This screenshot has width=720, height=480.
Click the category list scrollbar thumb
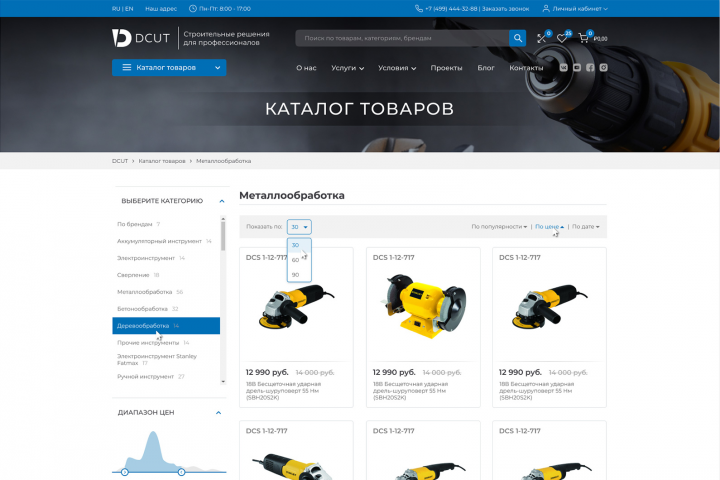coord(223,236)
